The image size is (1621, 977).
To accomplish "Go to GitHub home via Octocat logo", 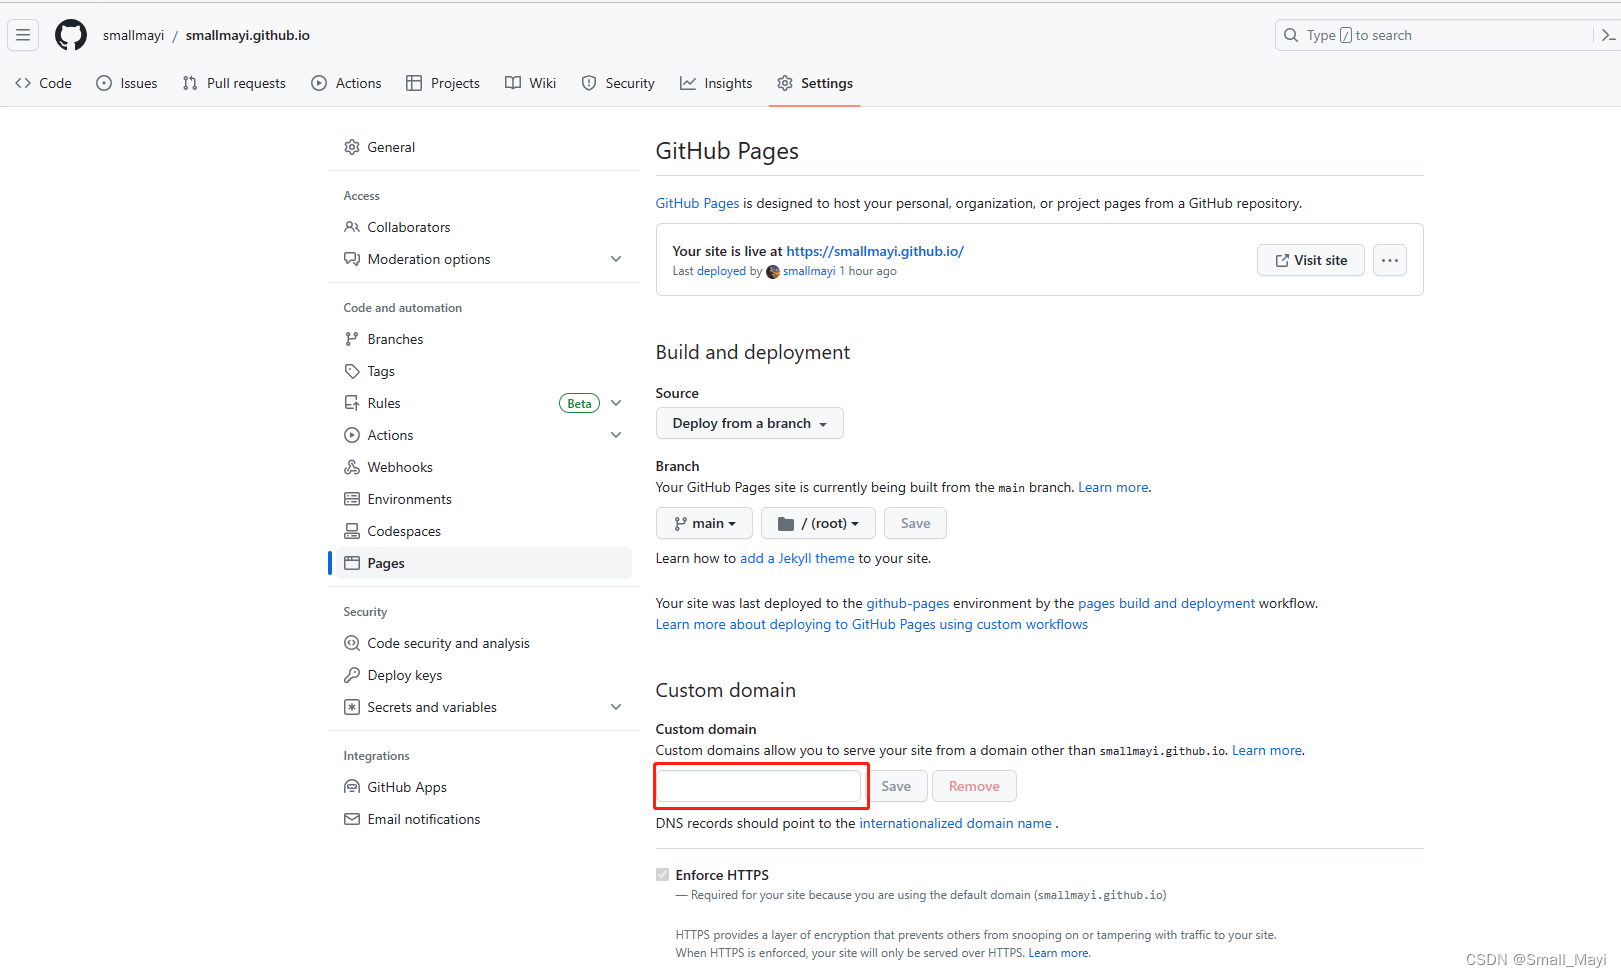I will pyautogui.click(x=71, y=35).
